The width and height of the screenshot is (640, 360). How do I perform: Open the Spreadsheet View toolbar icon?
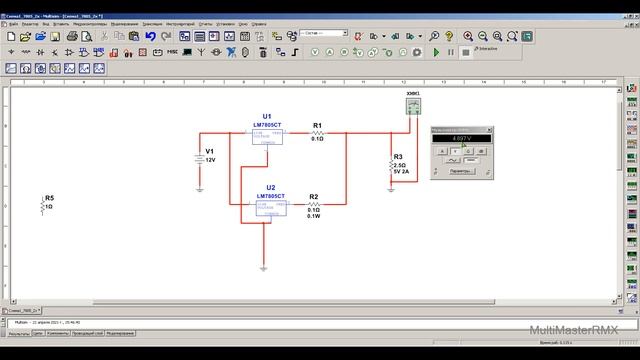(199, 36)
